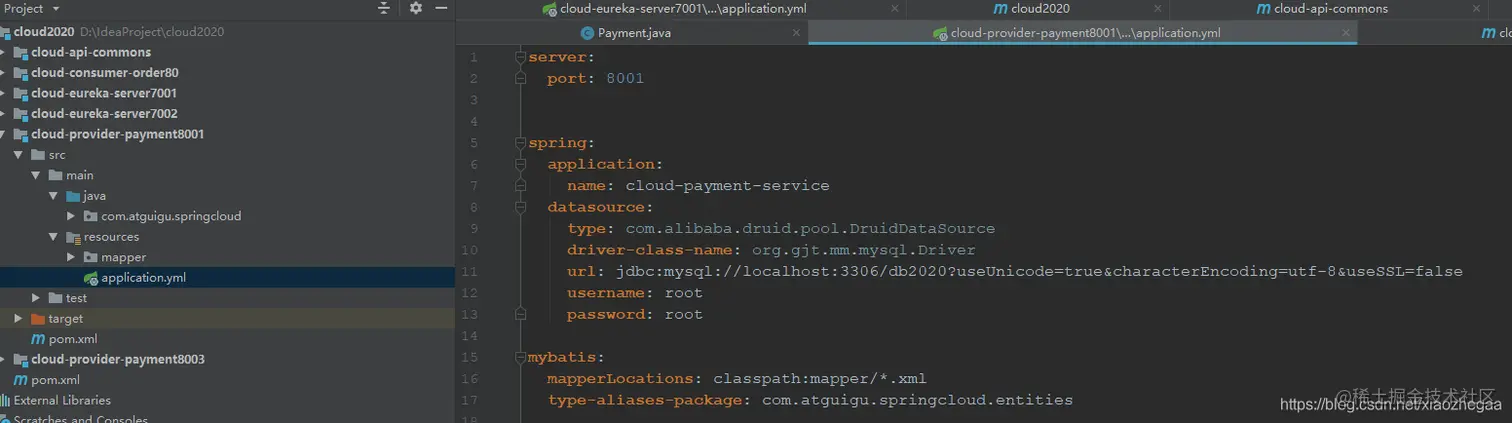Expand the test folder arrow

coord(36,298)
